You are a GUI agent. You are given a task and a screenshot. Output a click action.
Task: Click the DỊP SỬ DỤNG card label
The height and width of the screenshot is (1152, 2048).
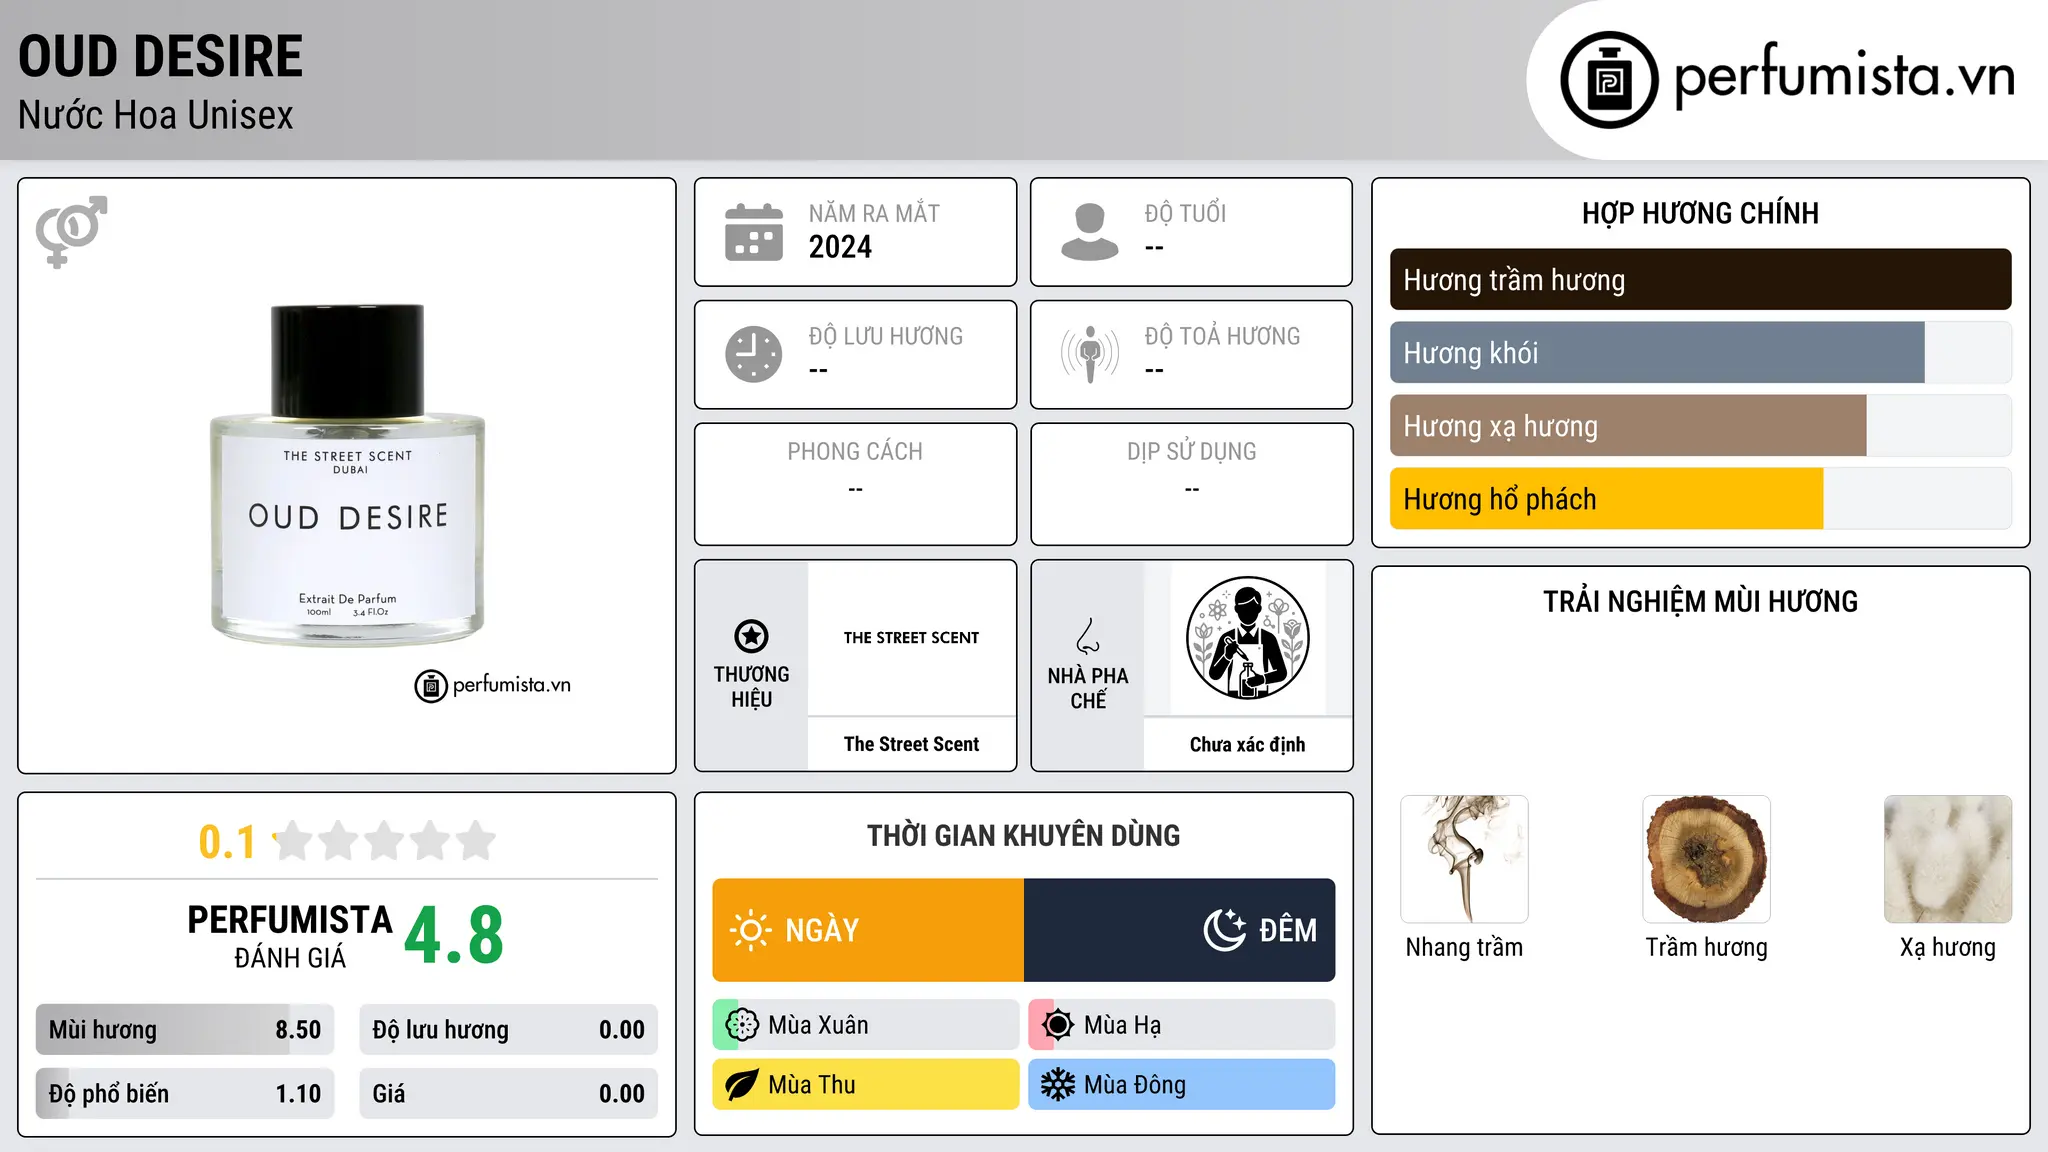click(x=1192, y=452)
